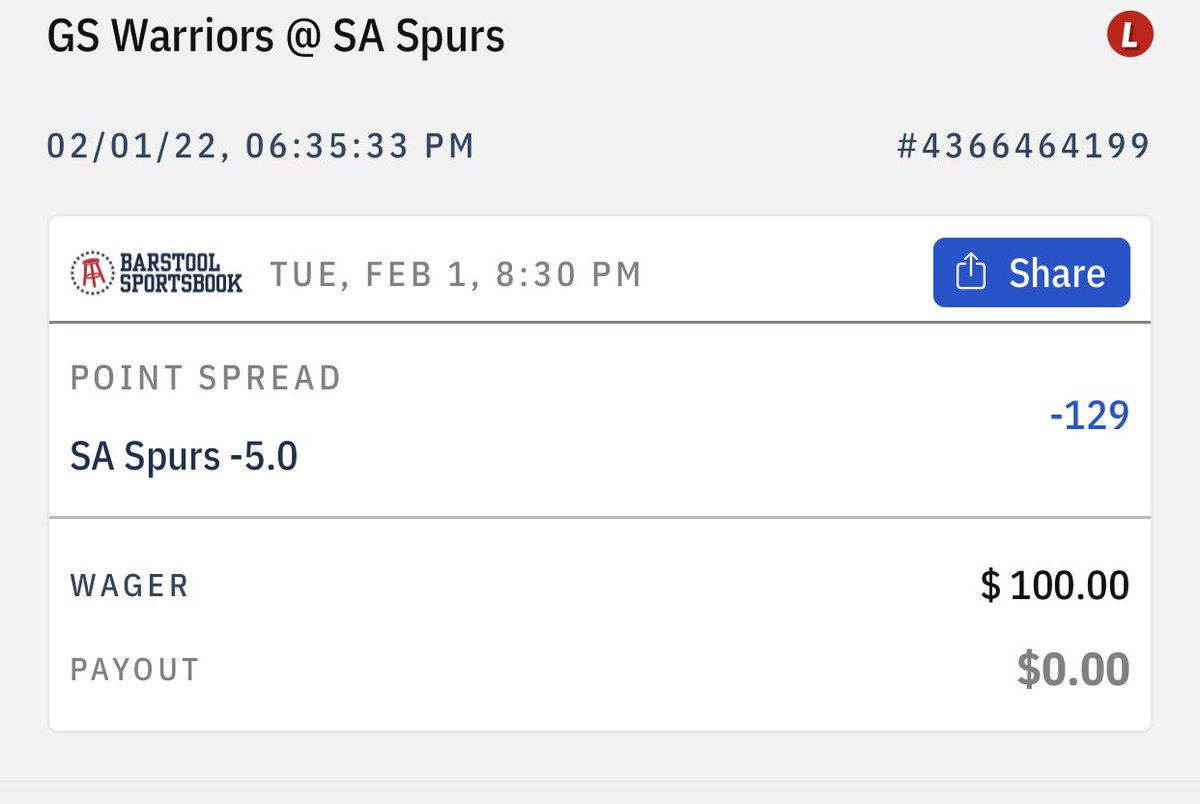Image resolution: width=1200 pixels, height=804 pixels.
Task: Tap the @ symbol in the matchup title
Action: point(294,38)
